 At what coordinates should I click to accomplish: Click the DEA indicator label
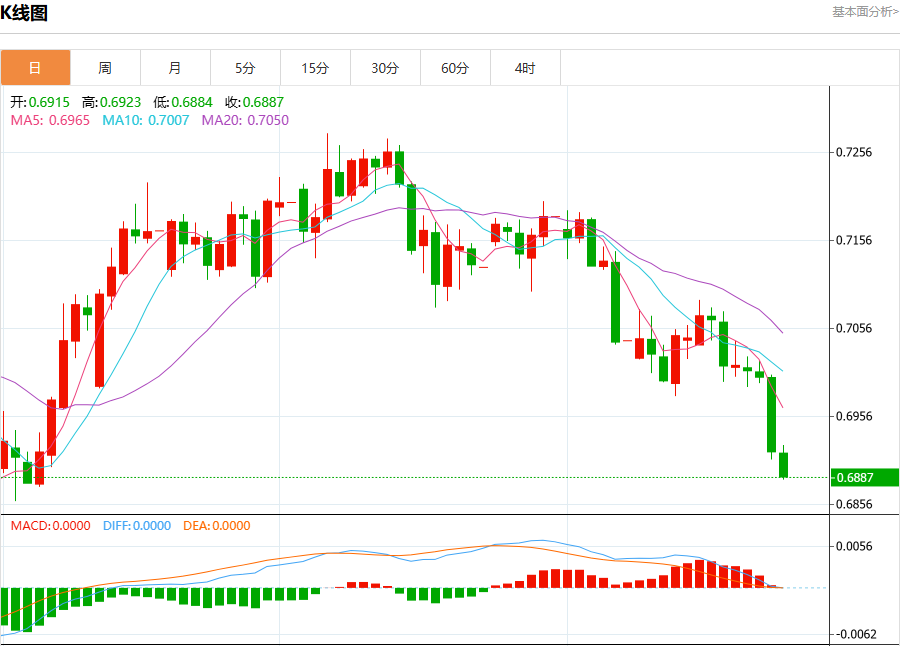217,526
